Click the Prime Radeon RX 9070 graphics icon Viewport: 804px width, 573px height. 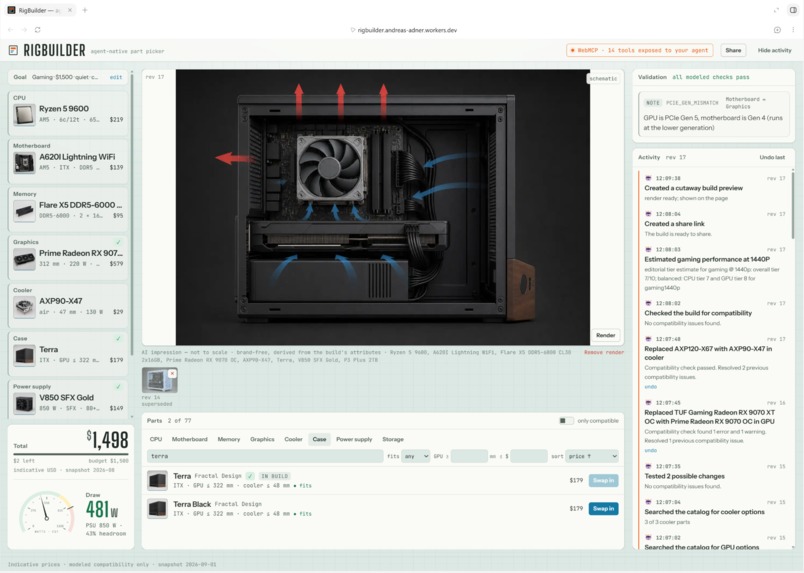24,259
